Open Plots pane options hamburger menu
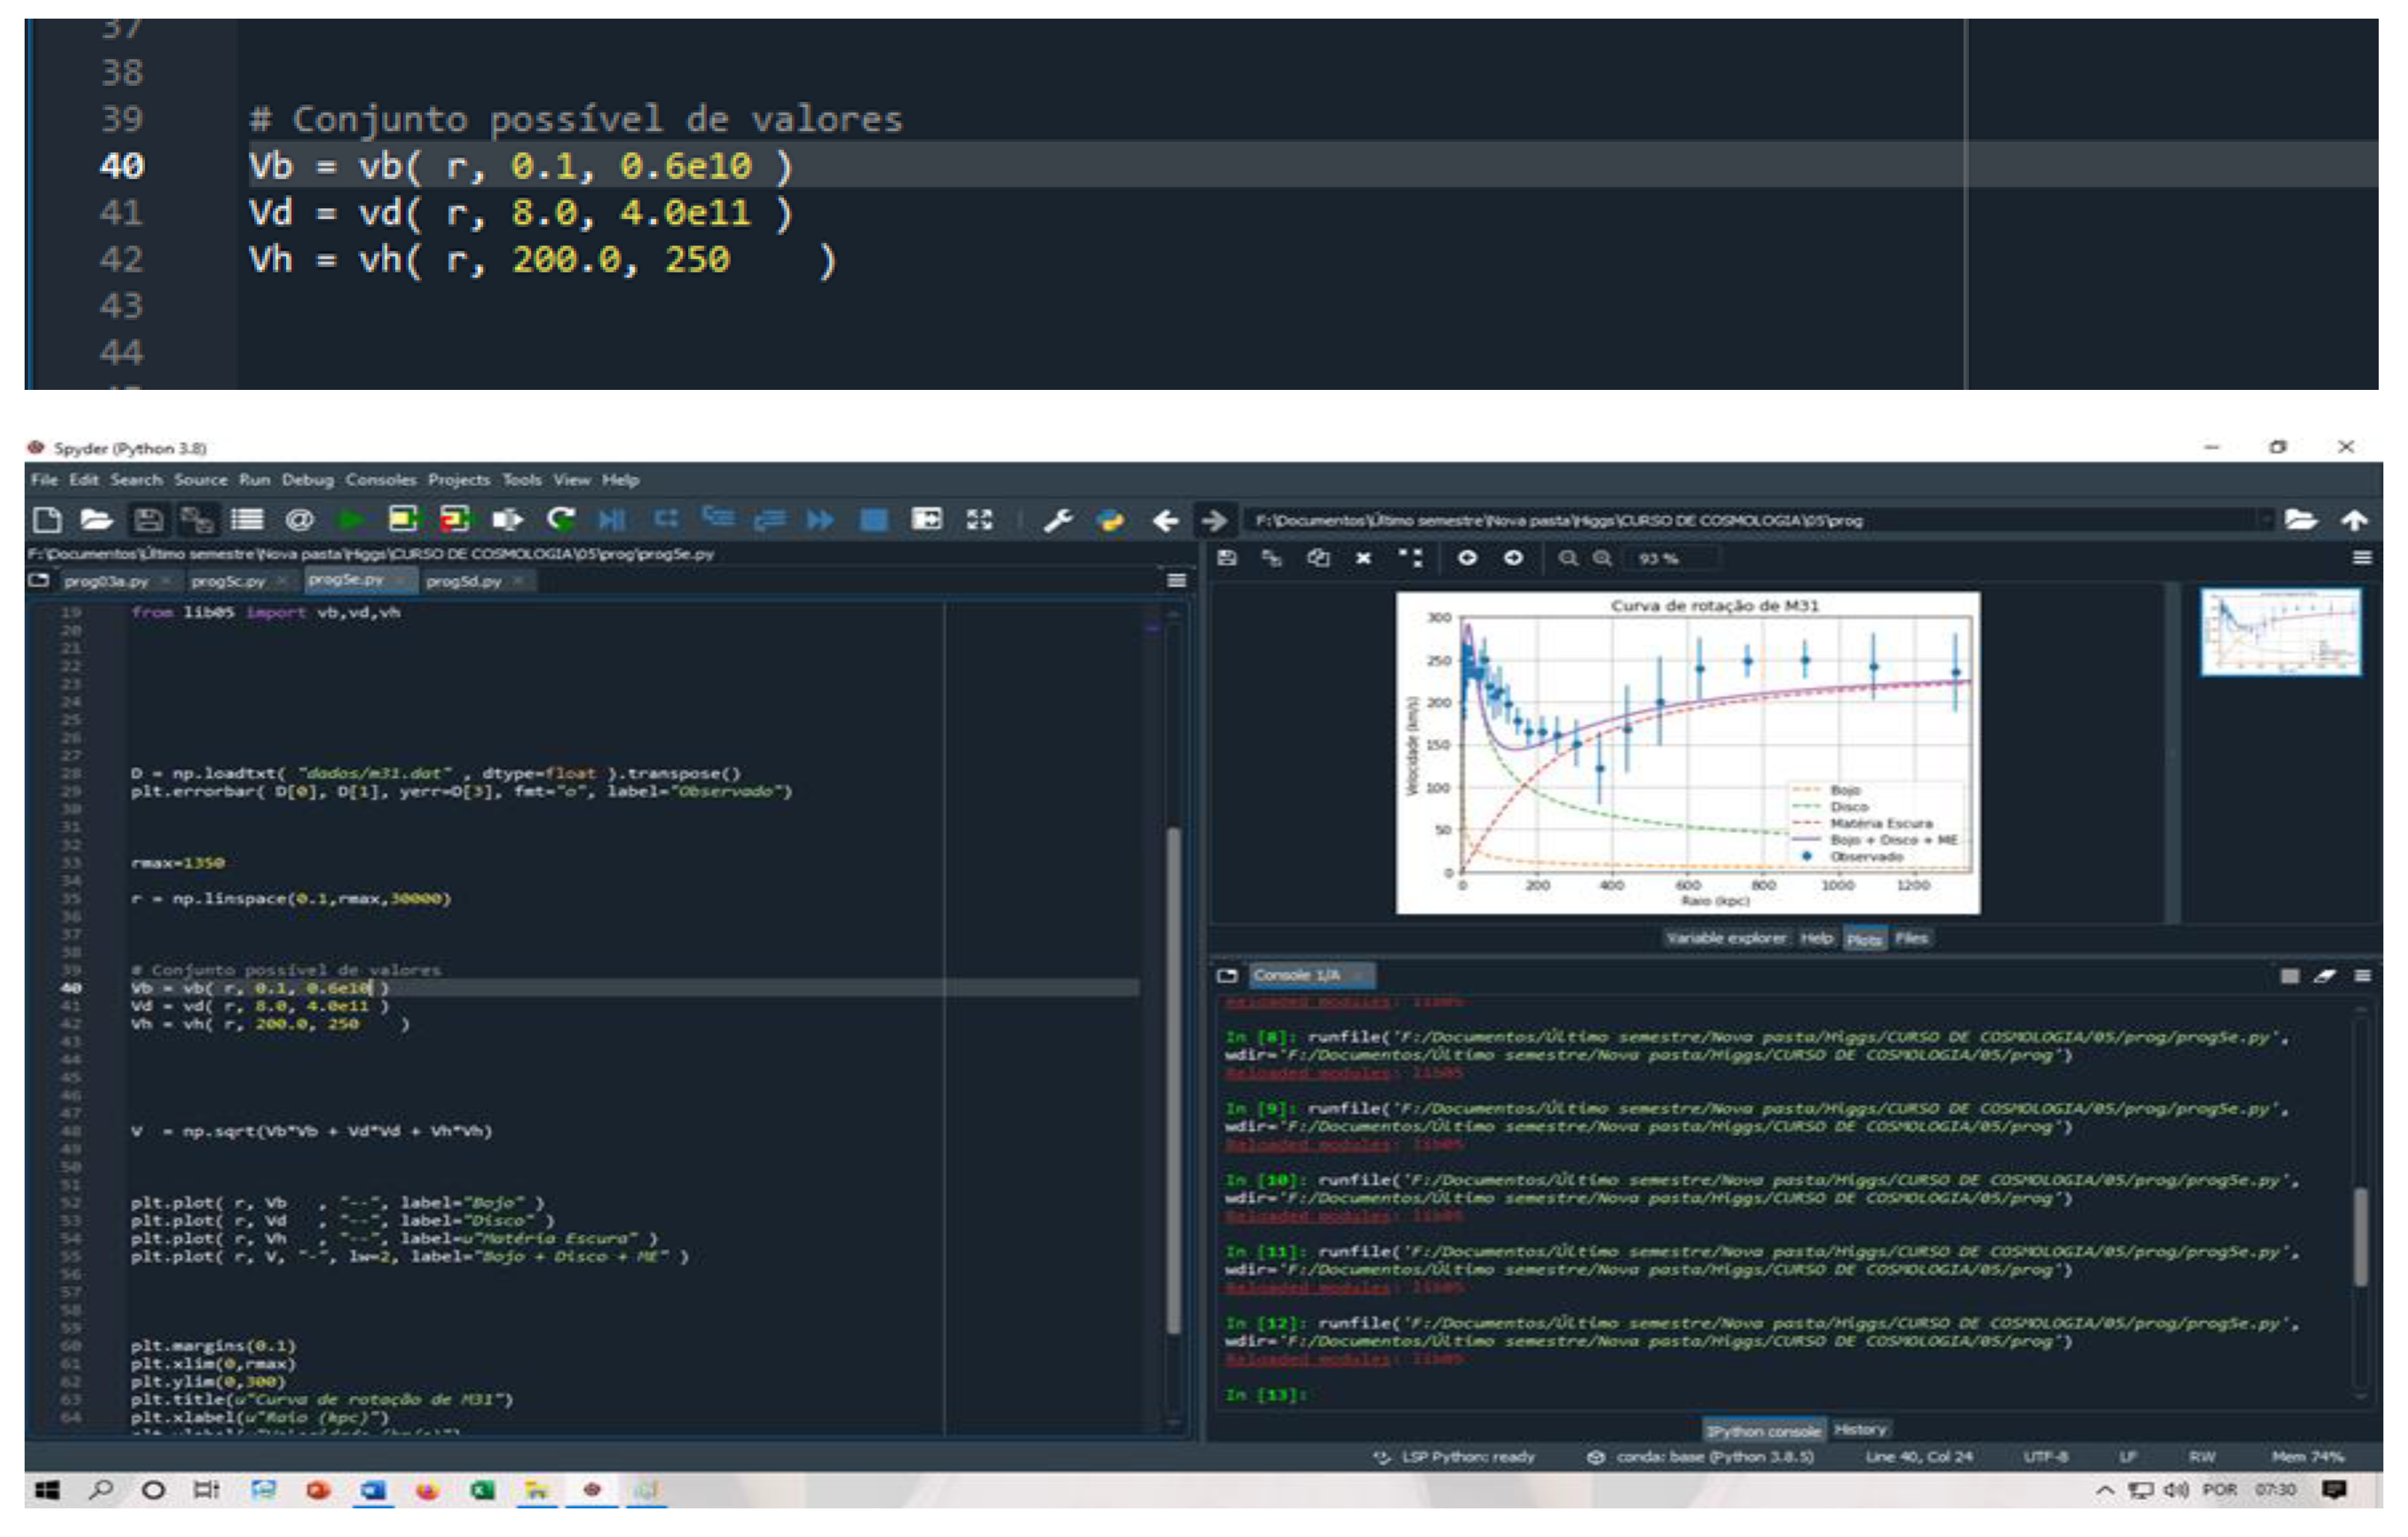 pos(2362,558)
